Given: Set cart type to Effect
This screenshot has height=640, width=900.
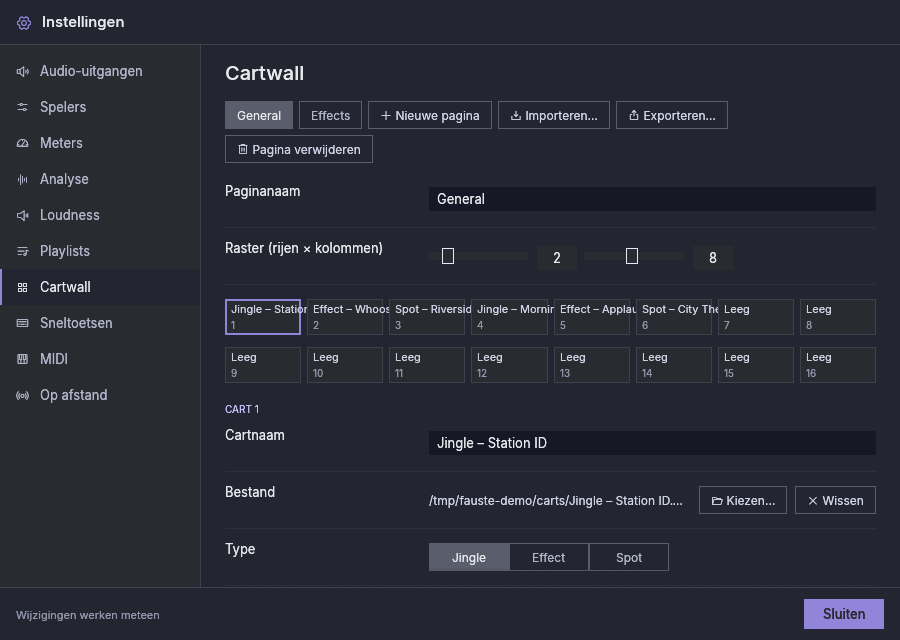Looking at the screenshot, I should [x=549, y=557].
